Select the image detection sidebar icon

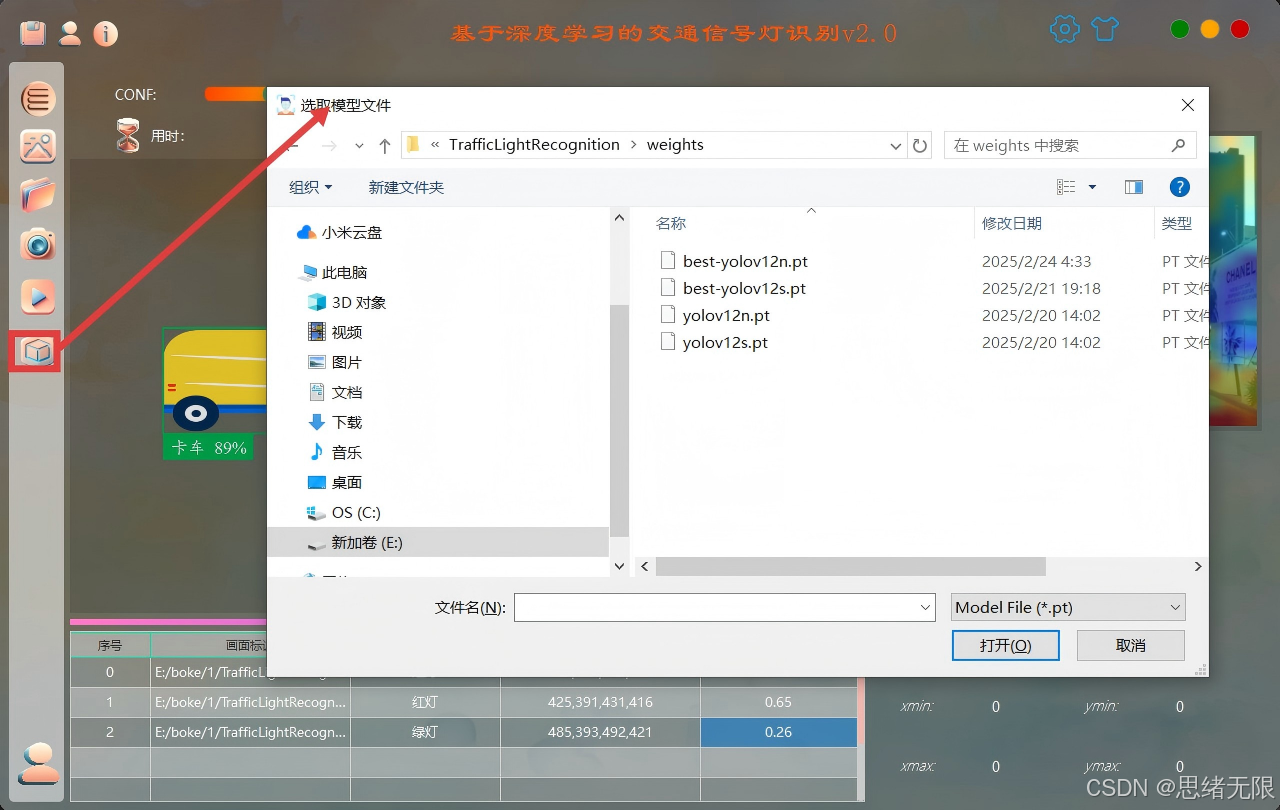click(x=38, y=147)
